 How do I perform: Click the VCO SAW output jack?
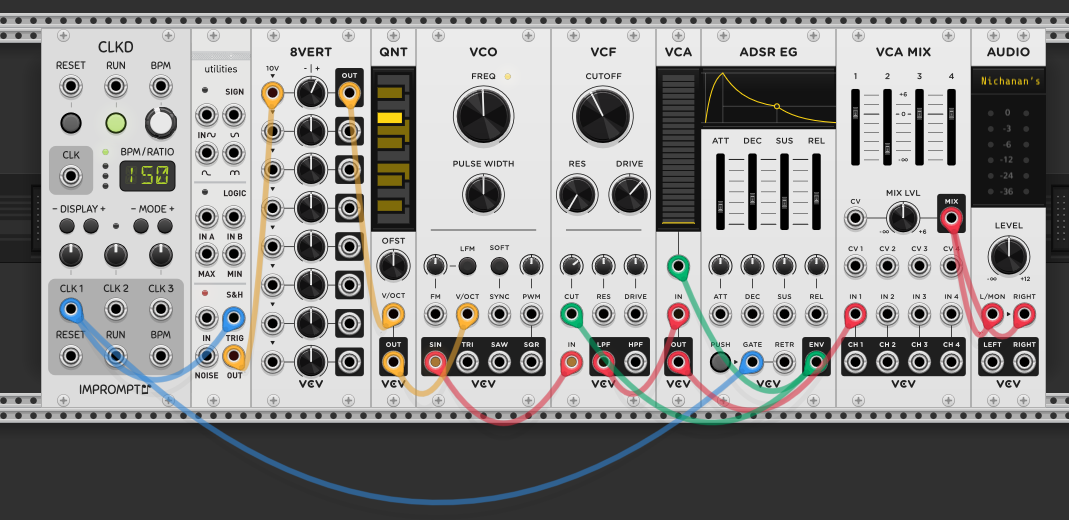point(499,362)
